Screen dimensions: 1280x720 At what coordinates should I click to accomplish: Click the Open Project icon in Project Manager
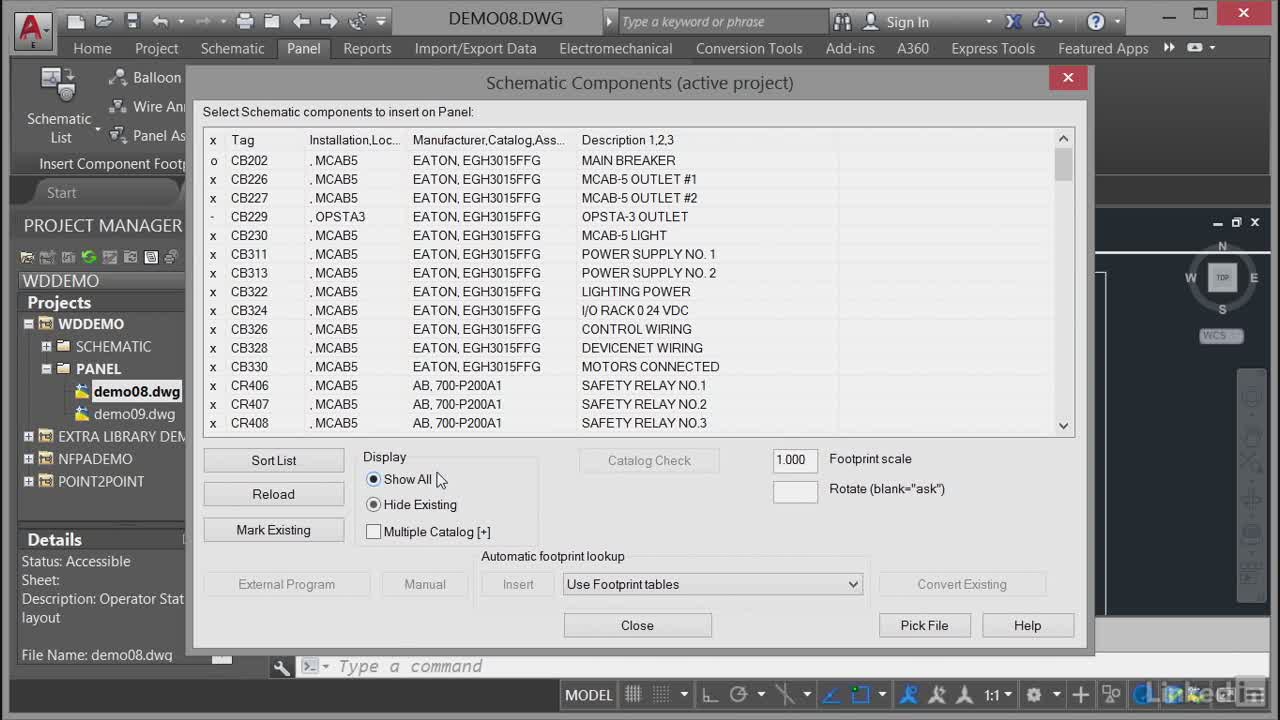click(27, 257)
